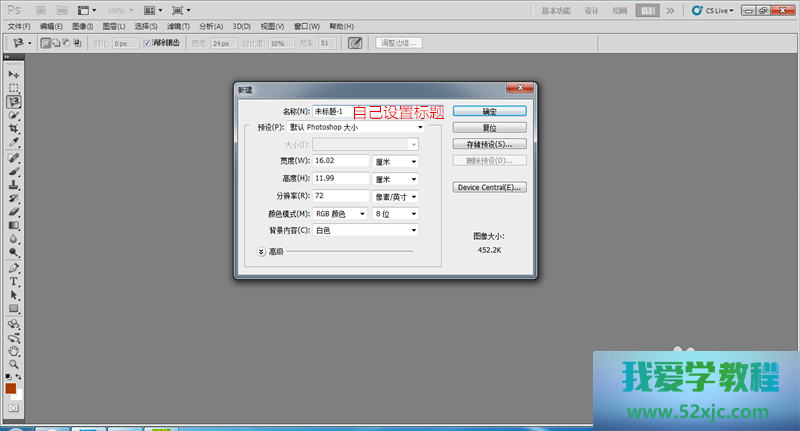
Task: Select the Crop tool
Action: pos(14,129)
